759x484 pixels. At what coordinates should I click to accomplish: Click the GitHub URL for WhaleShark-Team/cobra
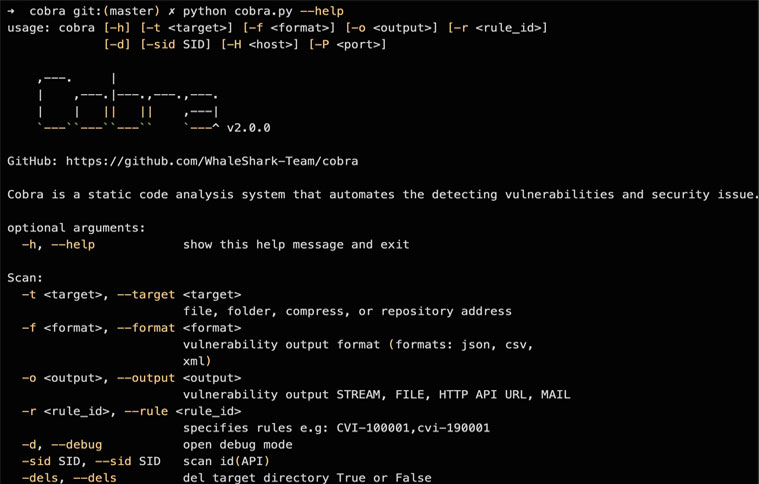[212, 161]
